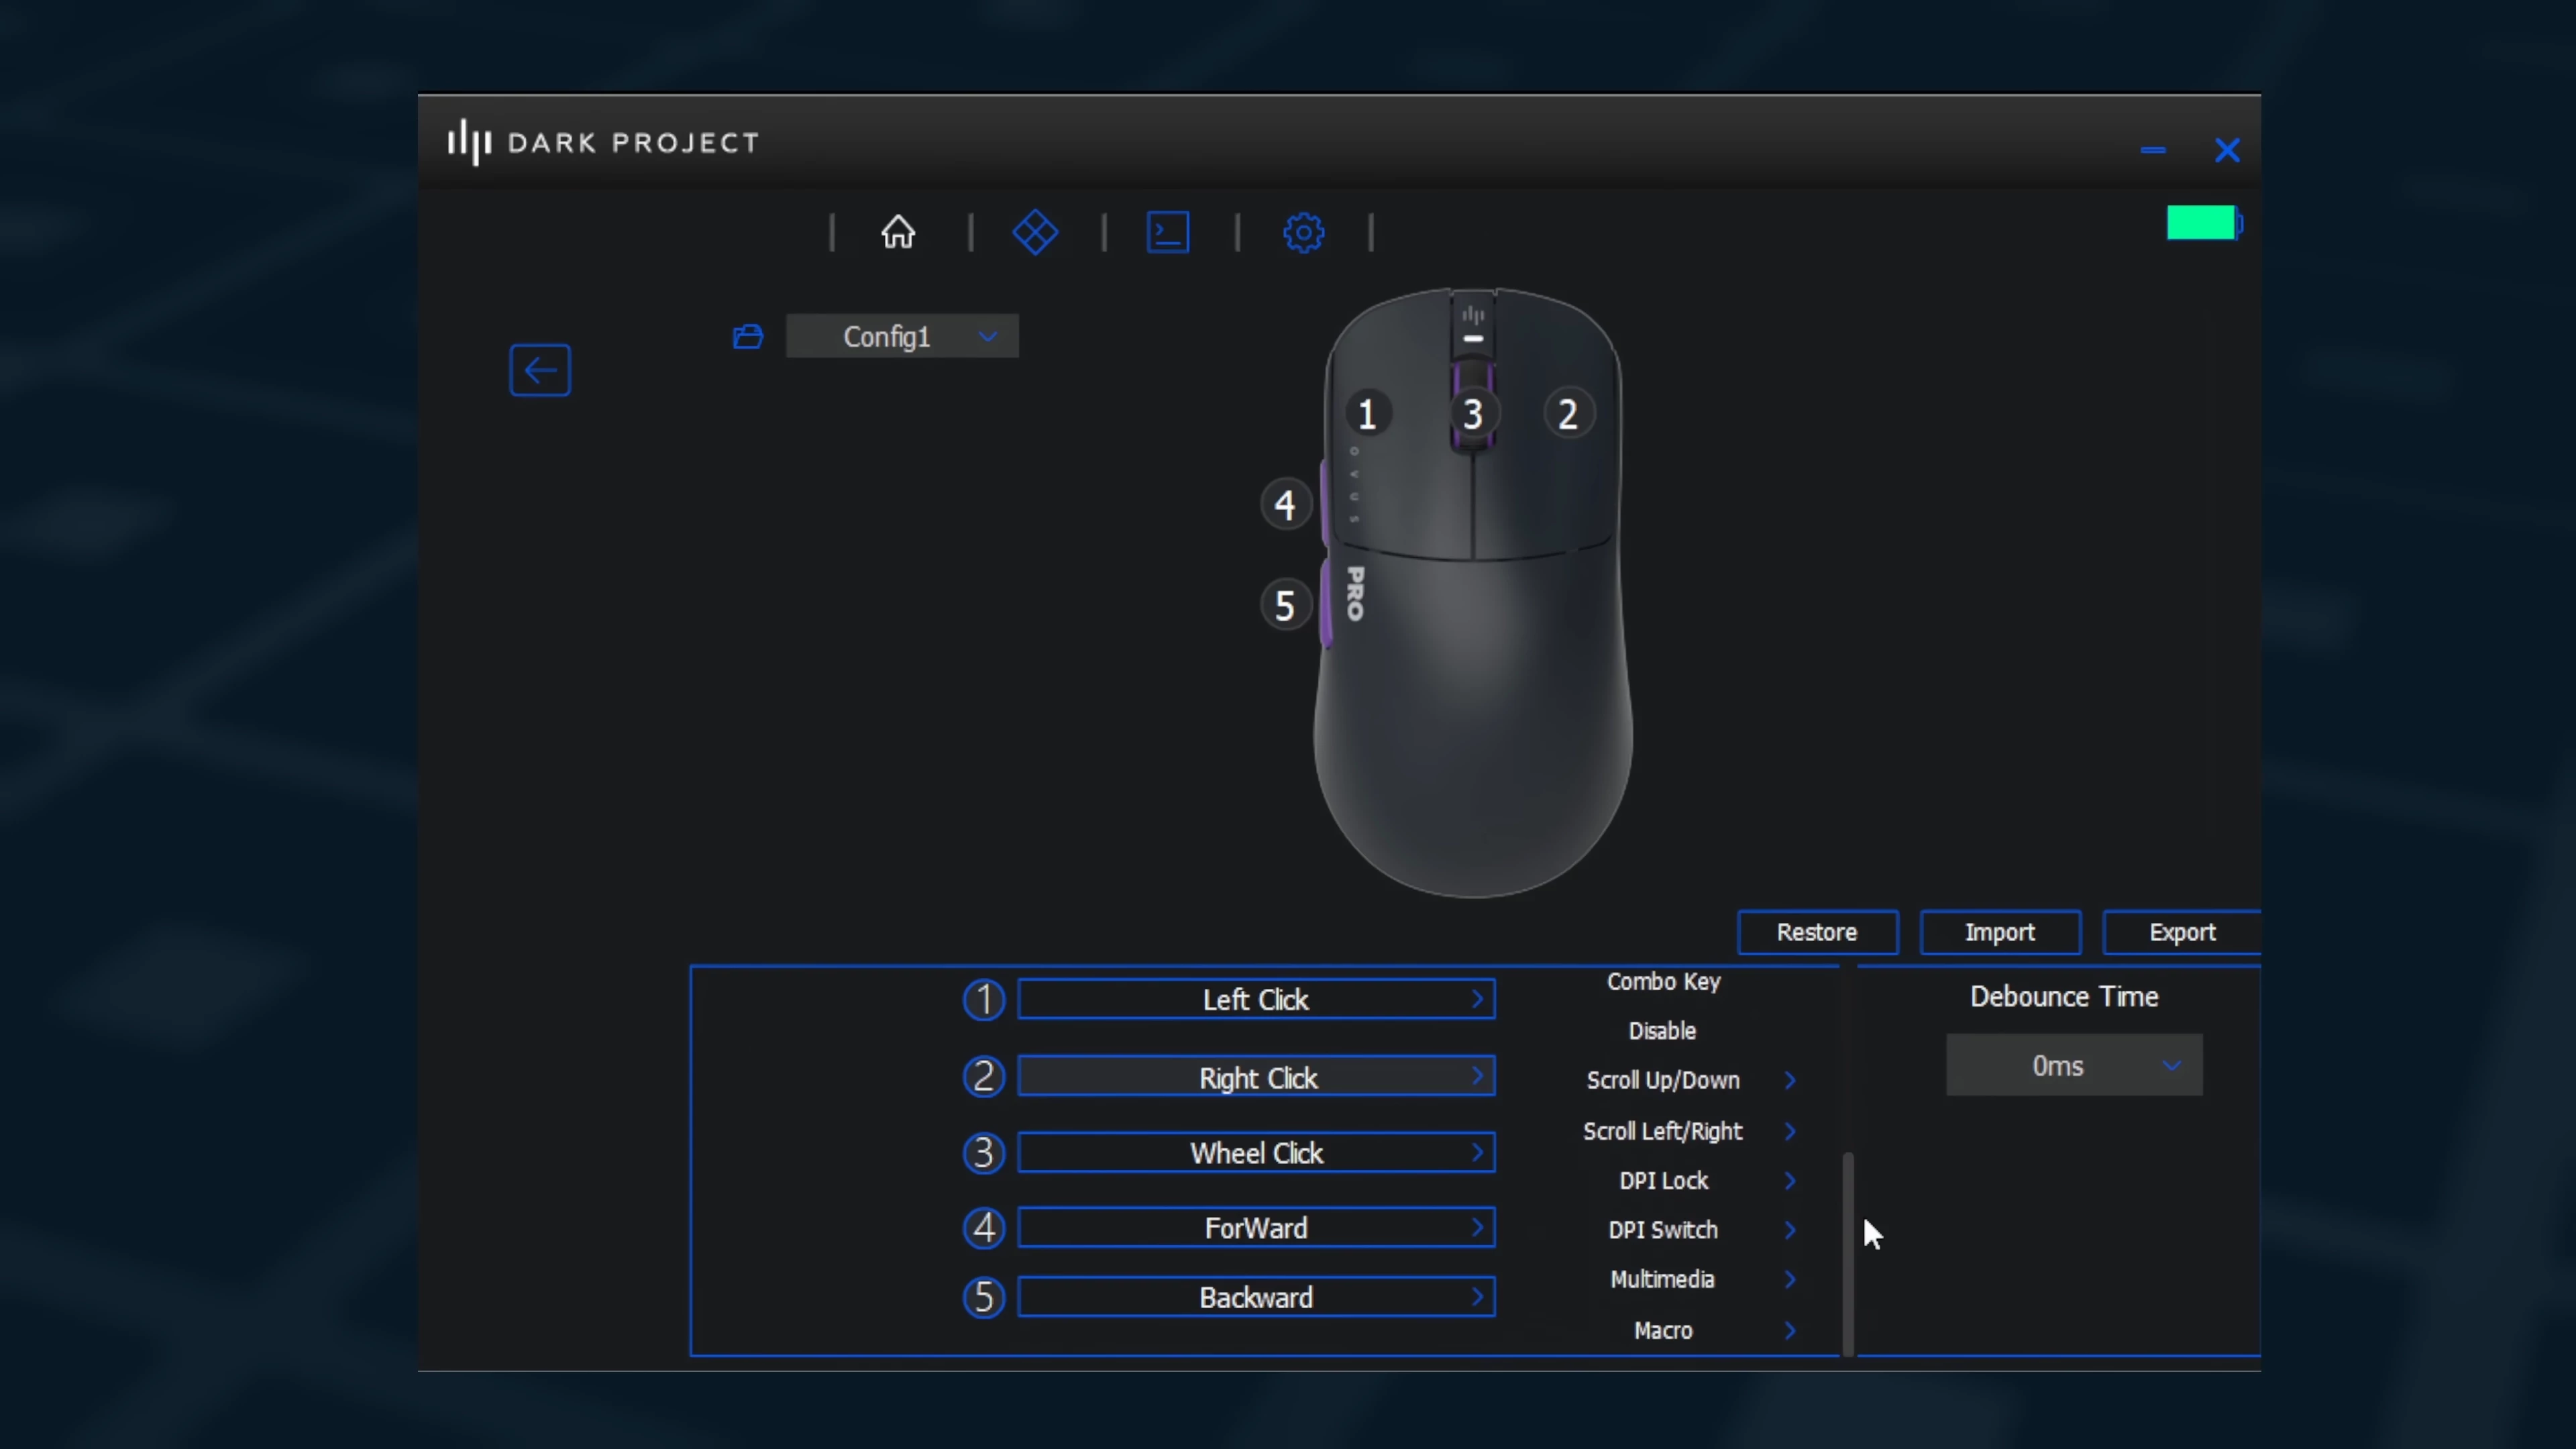The height and width of the screenshot is (1449, 2576).
Task: Expand the DPI Lock submenu arrow
Action: pyautogui.click(x=1790, y=1181)
